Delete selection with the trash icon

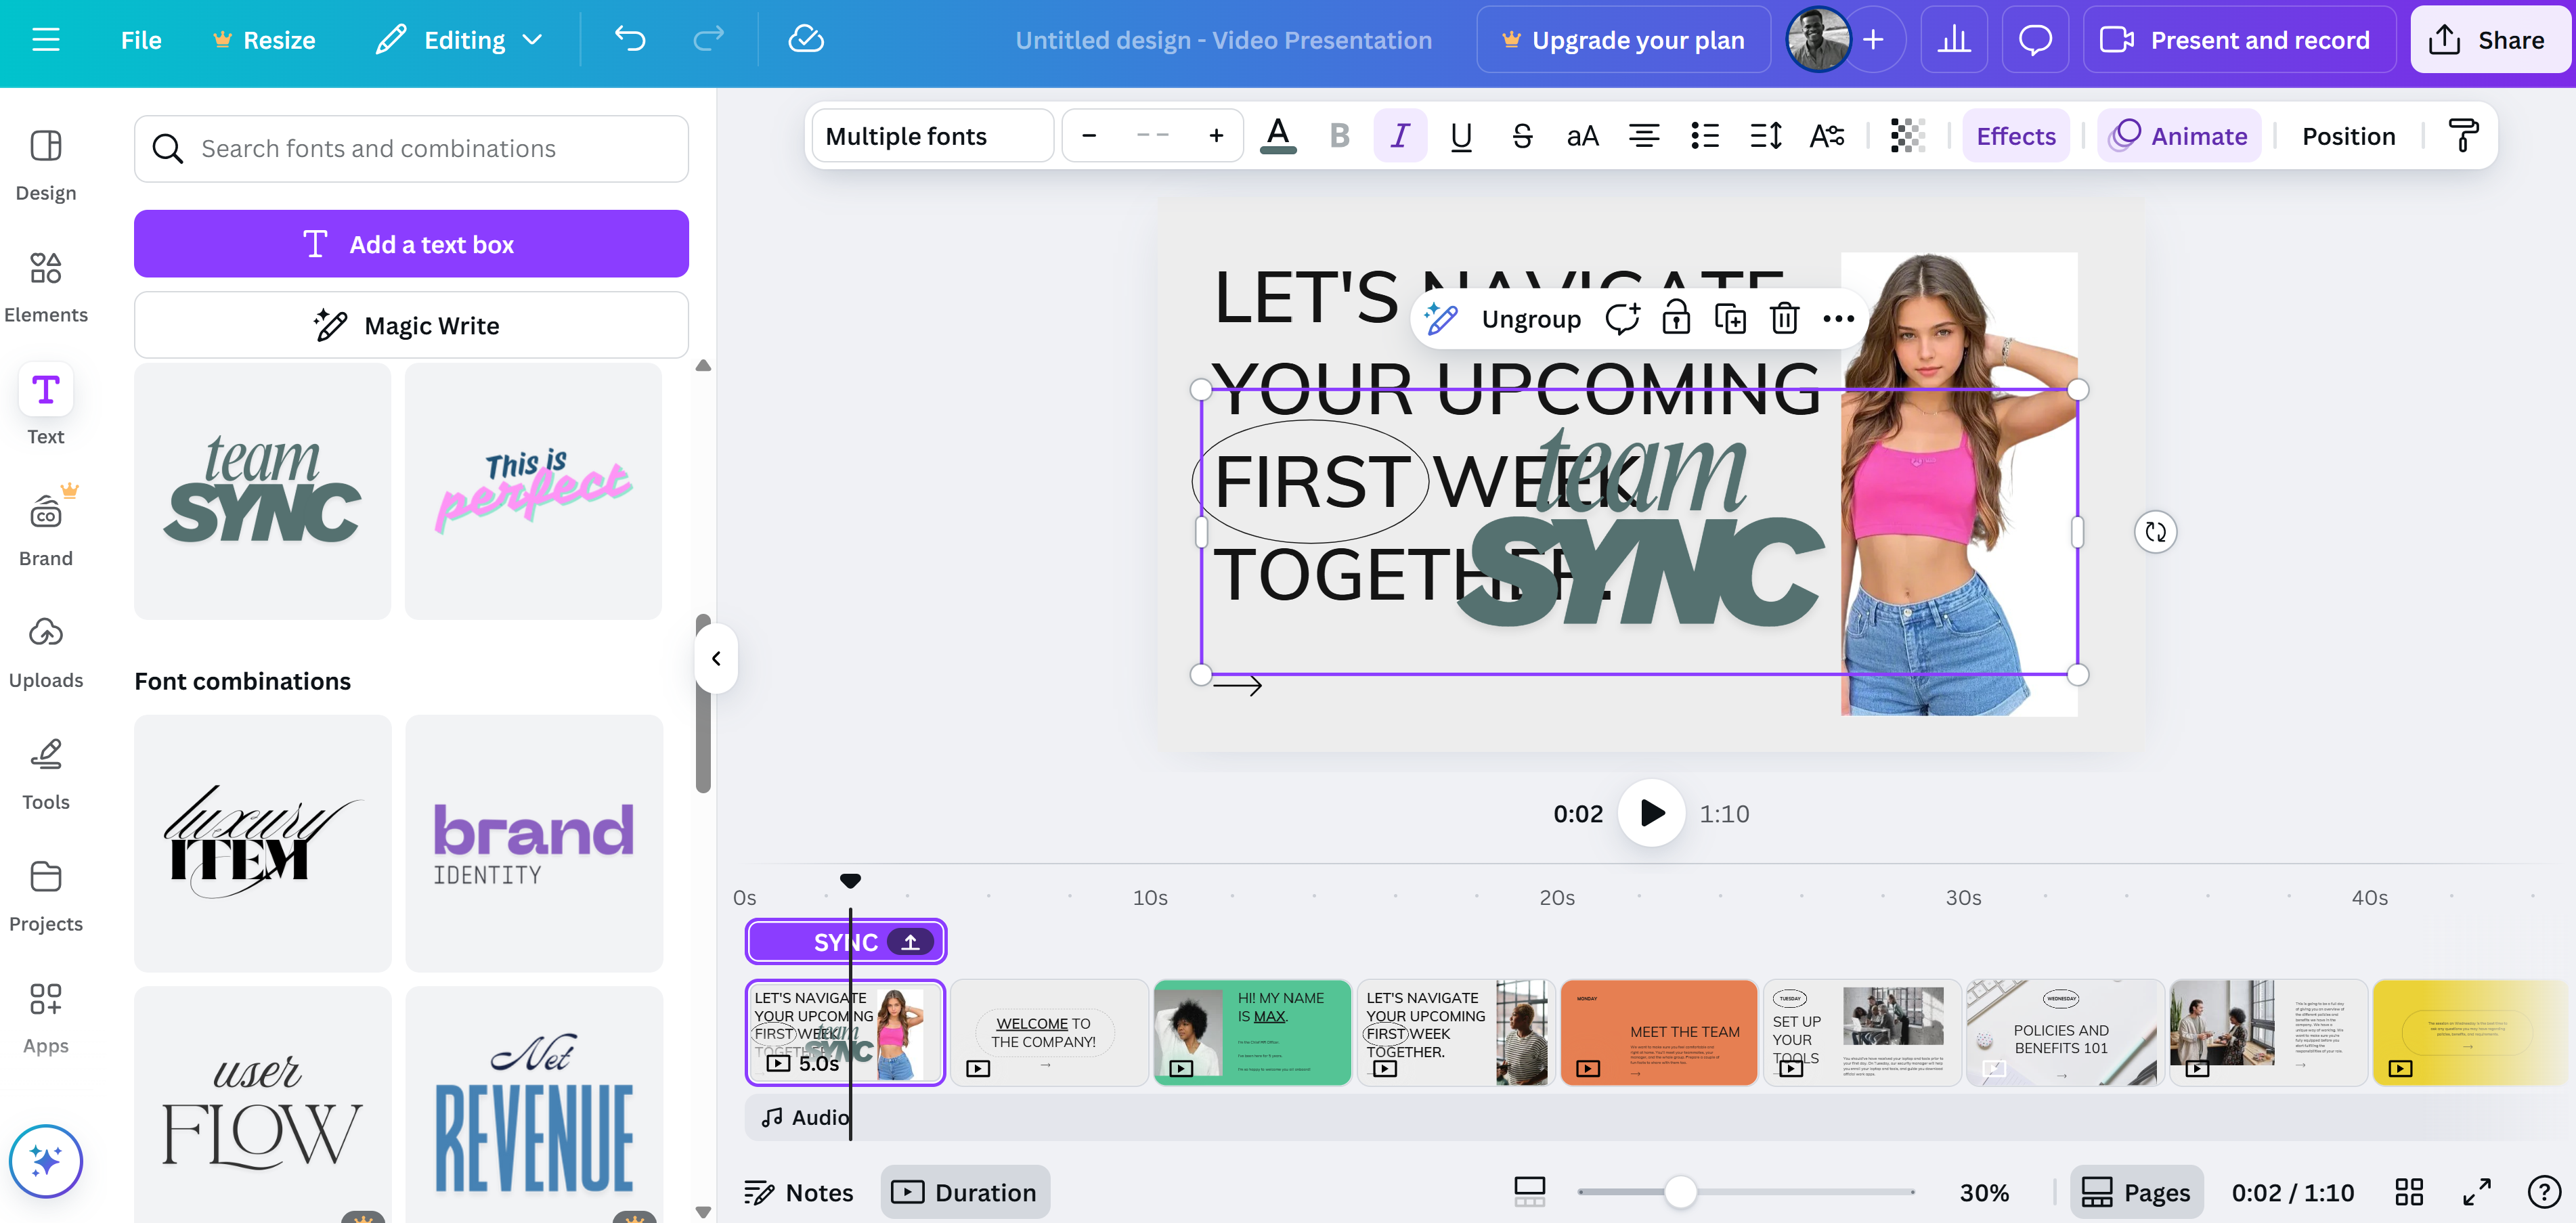1784,319
